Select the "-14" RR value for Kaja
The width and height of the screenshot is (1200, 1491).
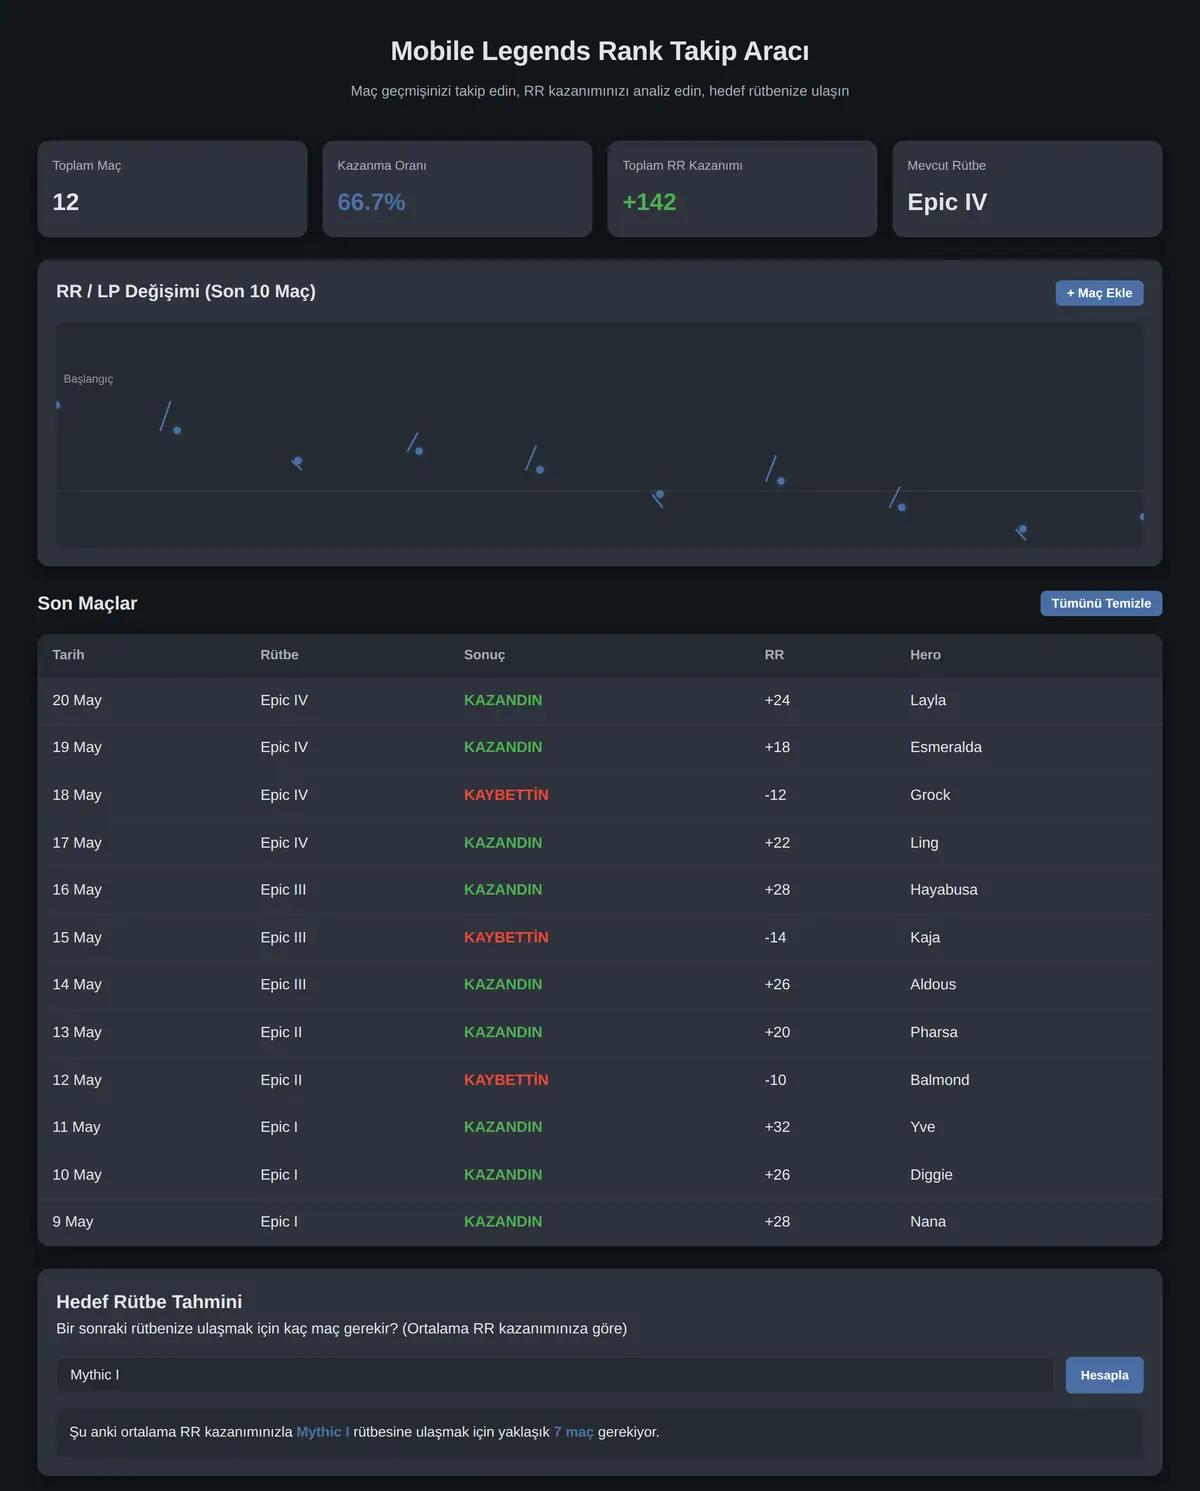[775, 938]
